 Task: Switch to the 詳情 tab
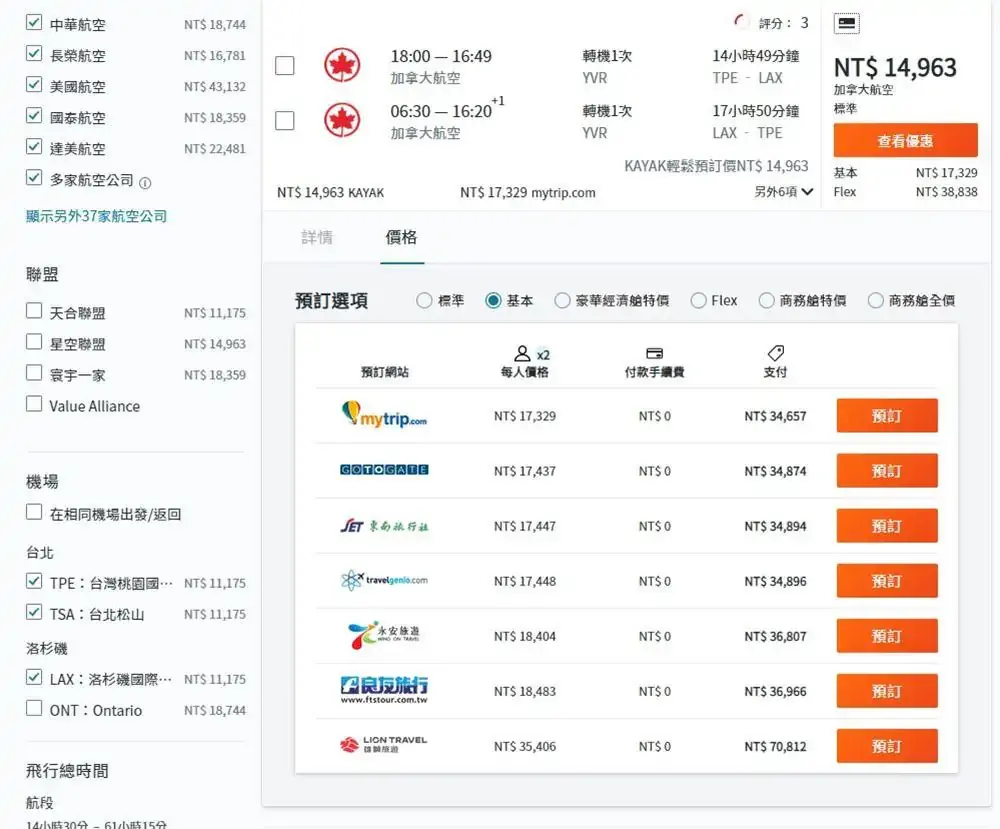pos(317,238)
